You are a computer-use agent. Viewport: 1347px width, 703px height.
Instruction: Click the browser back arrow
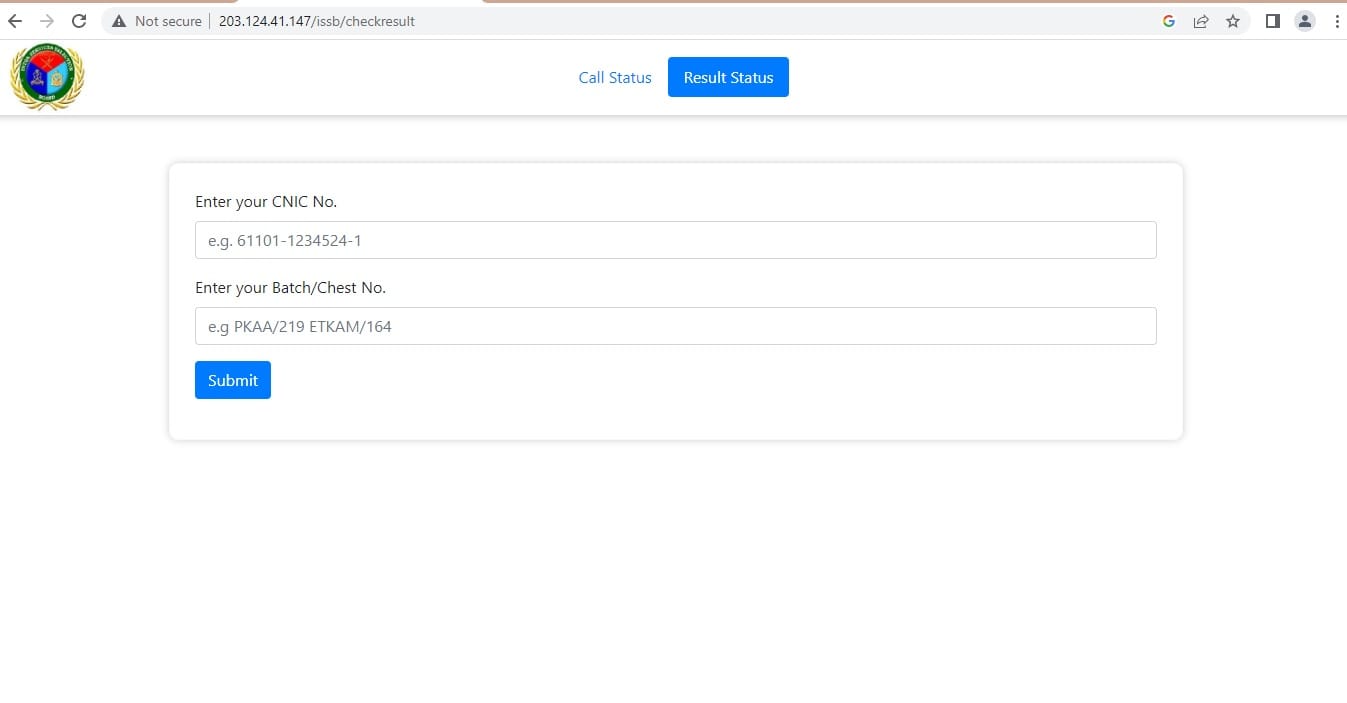pyautogui.click(x=15, y=21)
